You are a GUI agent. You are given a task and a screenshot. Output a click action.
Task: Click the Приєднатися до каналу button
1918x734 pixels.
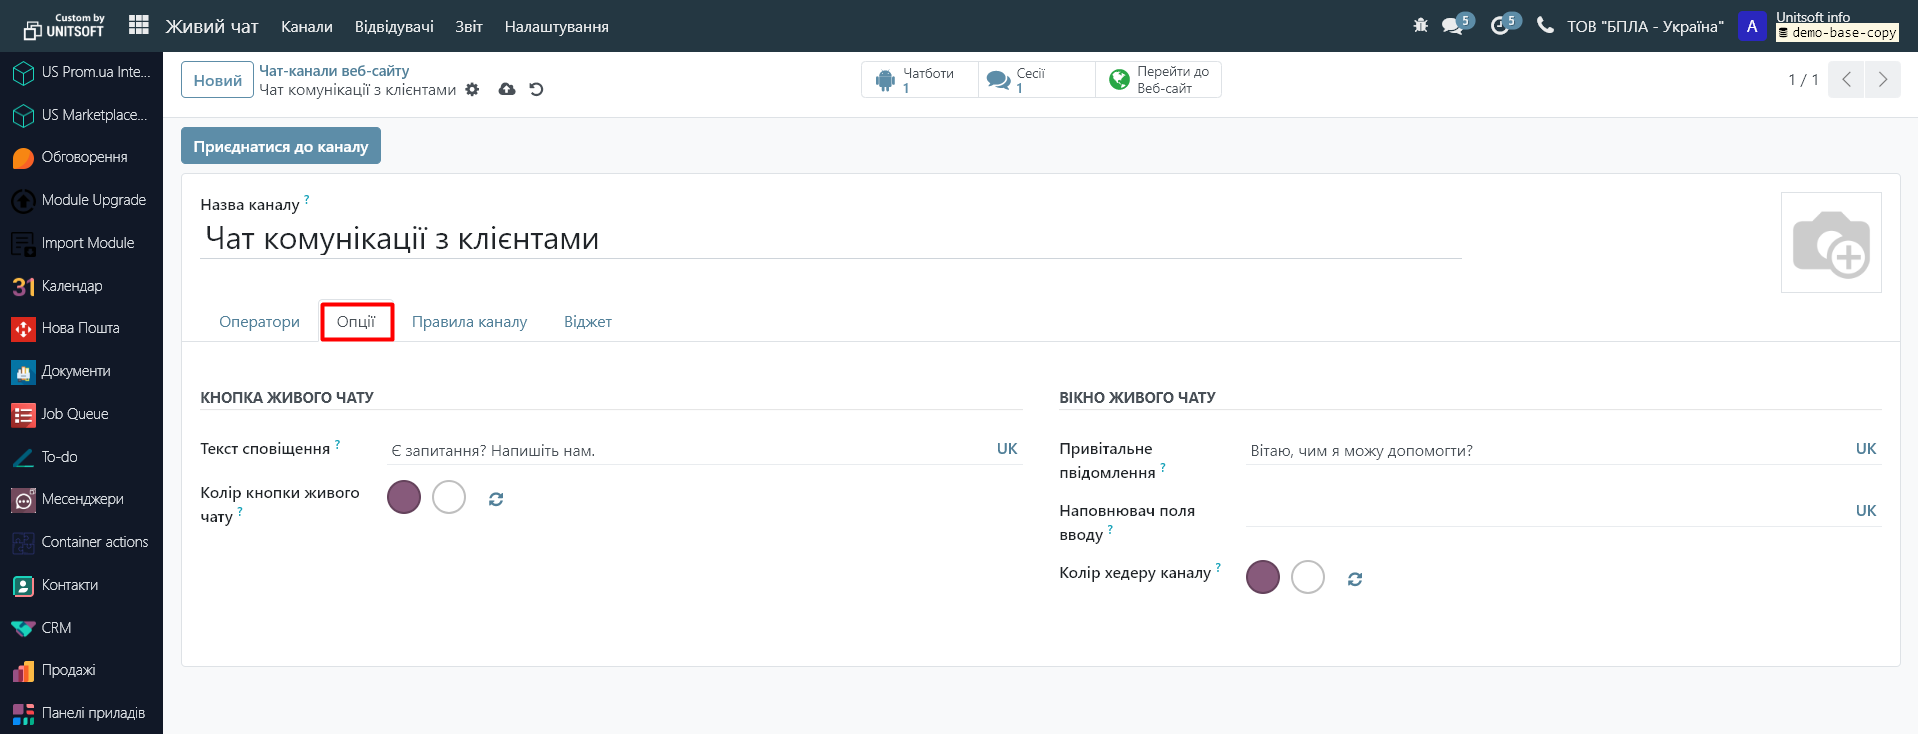(281, 146)
